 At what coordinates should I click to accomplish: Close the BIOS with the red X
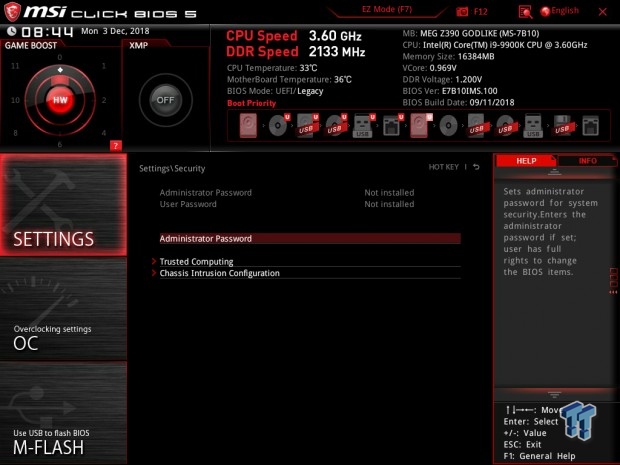[603, 12]
